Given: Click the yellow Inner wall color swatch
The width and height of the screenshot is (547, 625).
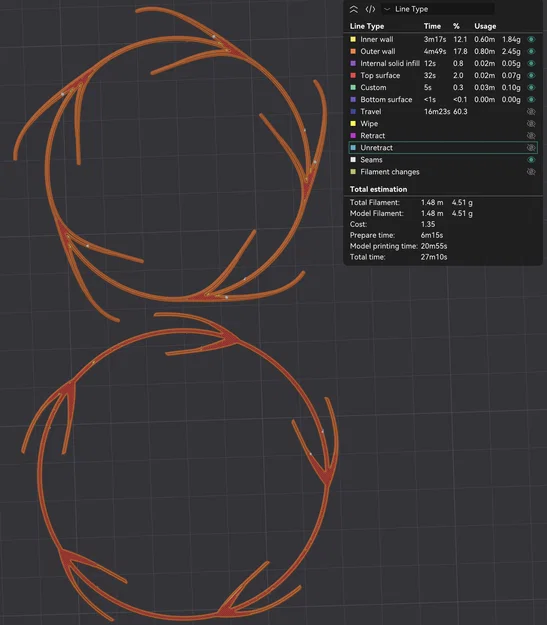Looking at the screenshot, I should [353, 39].
